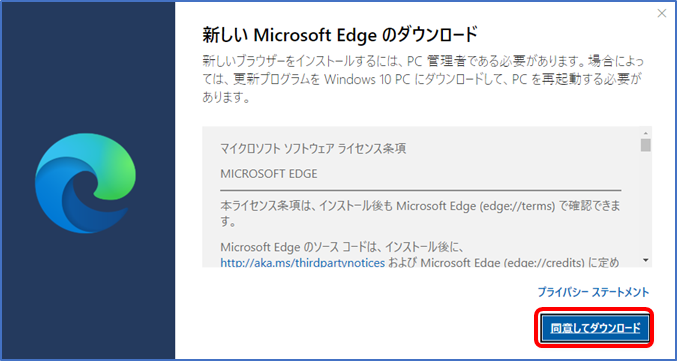
Task: Close the Edge download dialog
Action: click(x=661, y=13)
